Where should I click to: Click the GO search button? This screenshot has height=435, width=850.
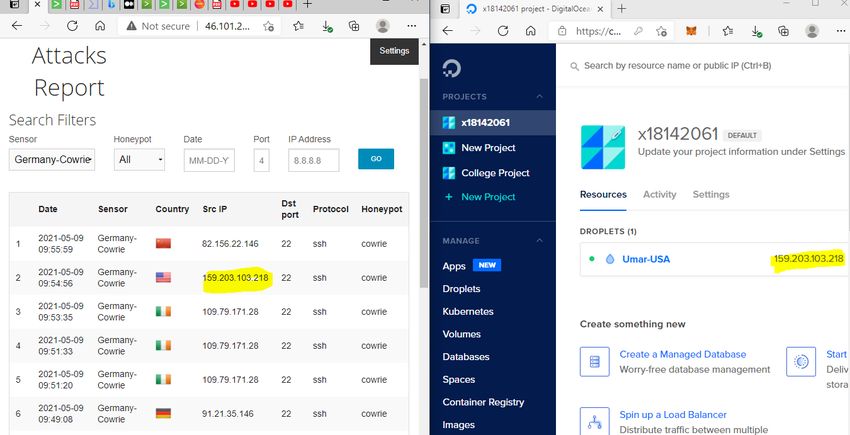tap(376, 159)
